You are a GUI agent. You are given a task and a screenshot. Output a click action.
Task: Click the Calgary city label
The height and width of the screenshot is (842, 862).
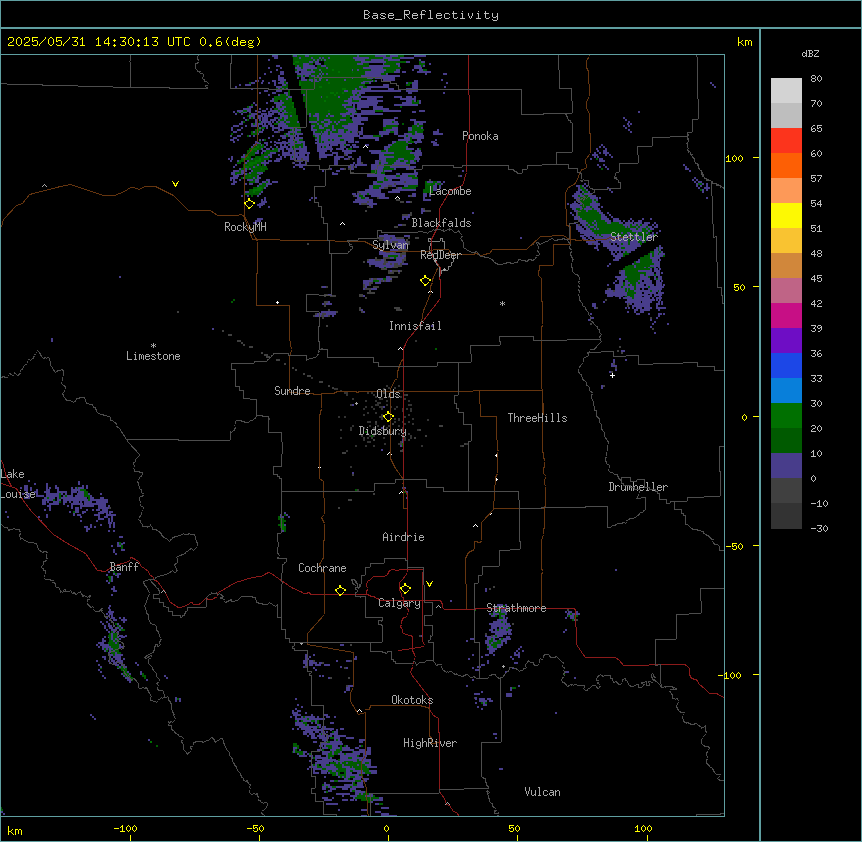tap(399, 603)
